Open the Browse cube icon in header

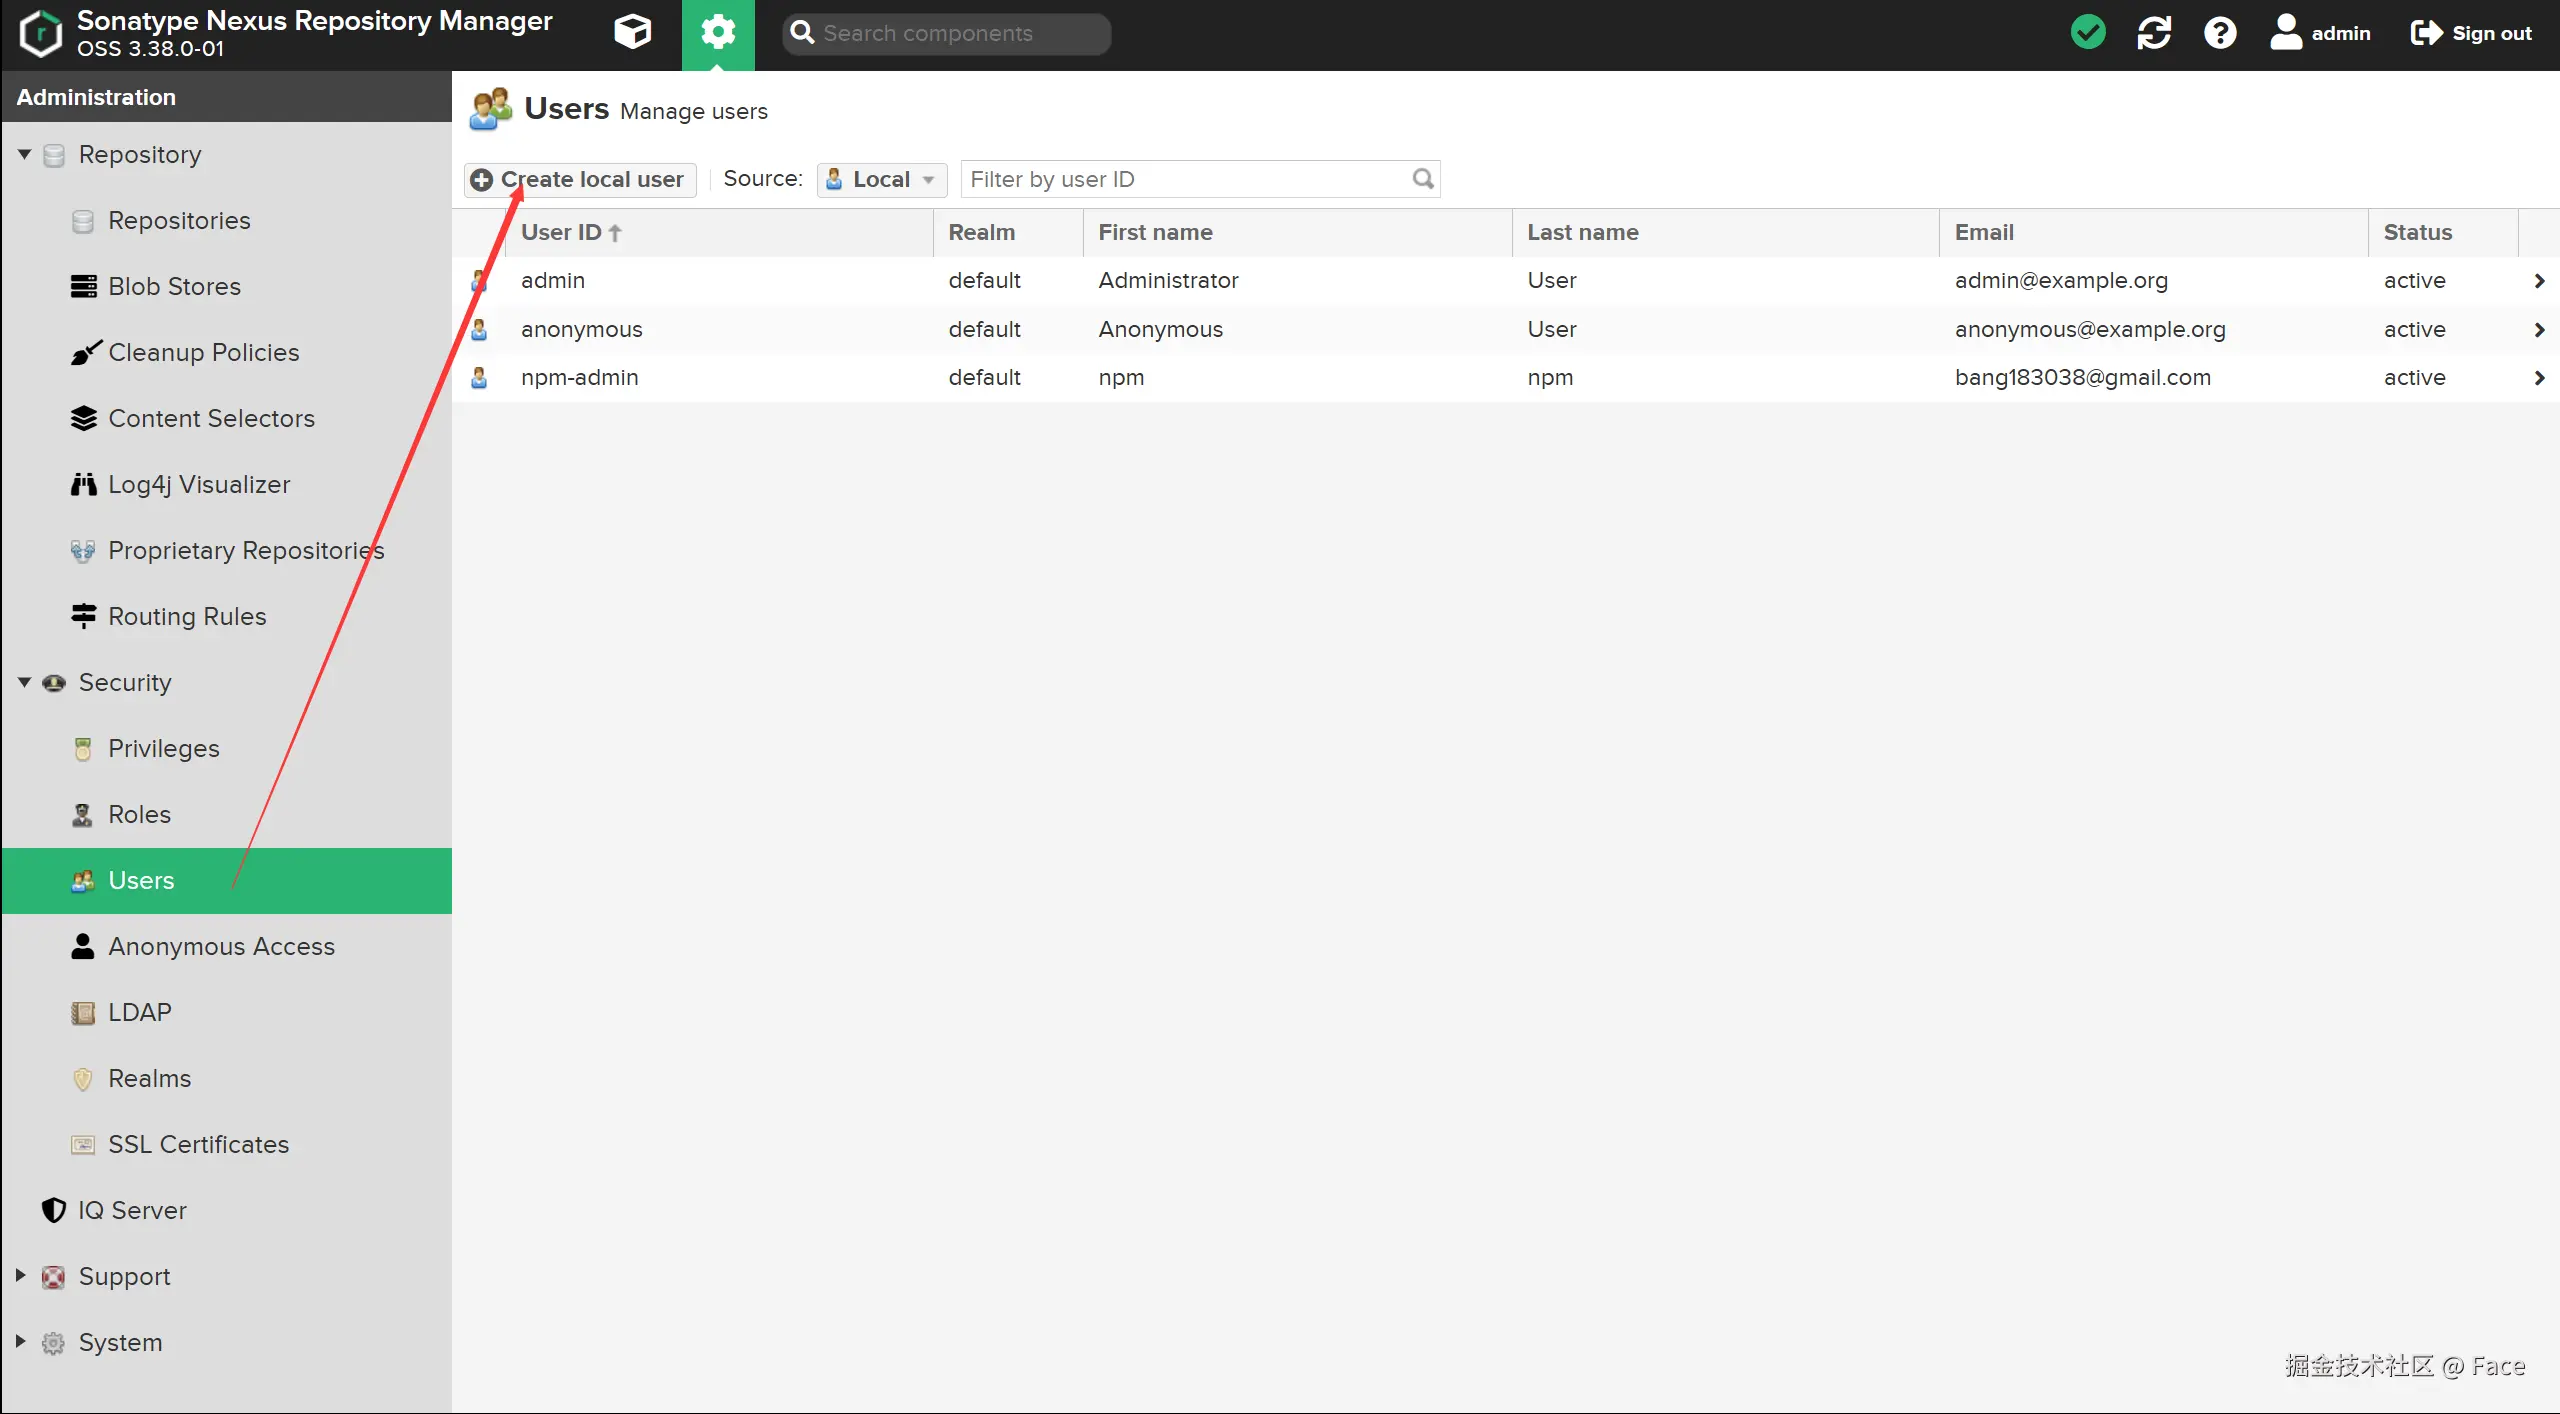coord(632,33)
